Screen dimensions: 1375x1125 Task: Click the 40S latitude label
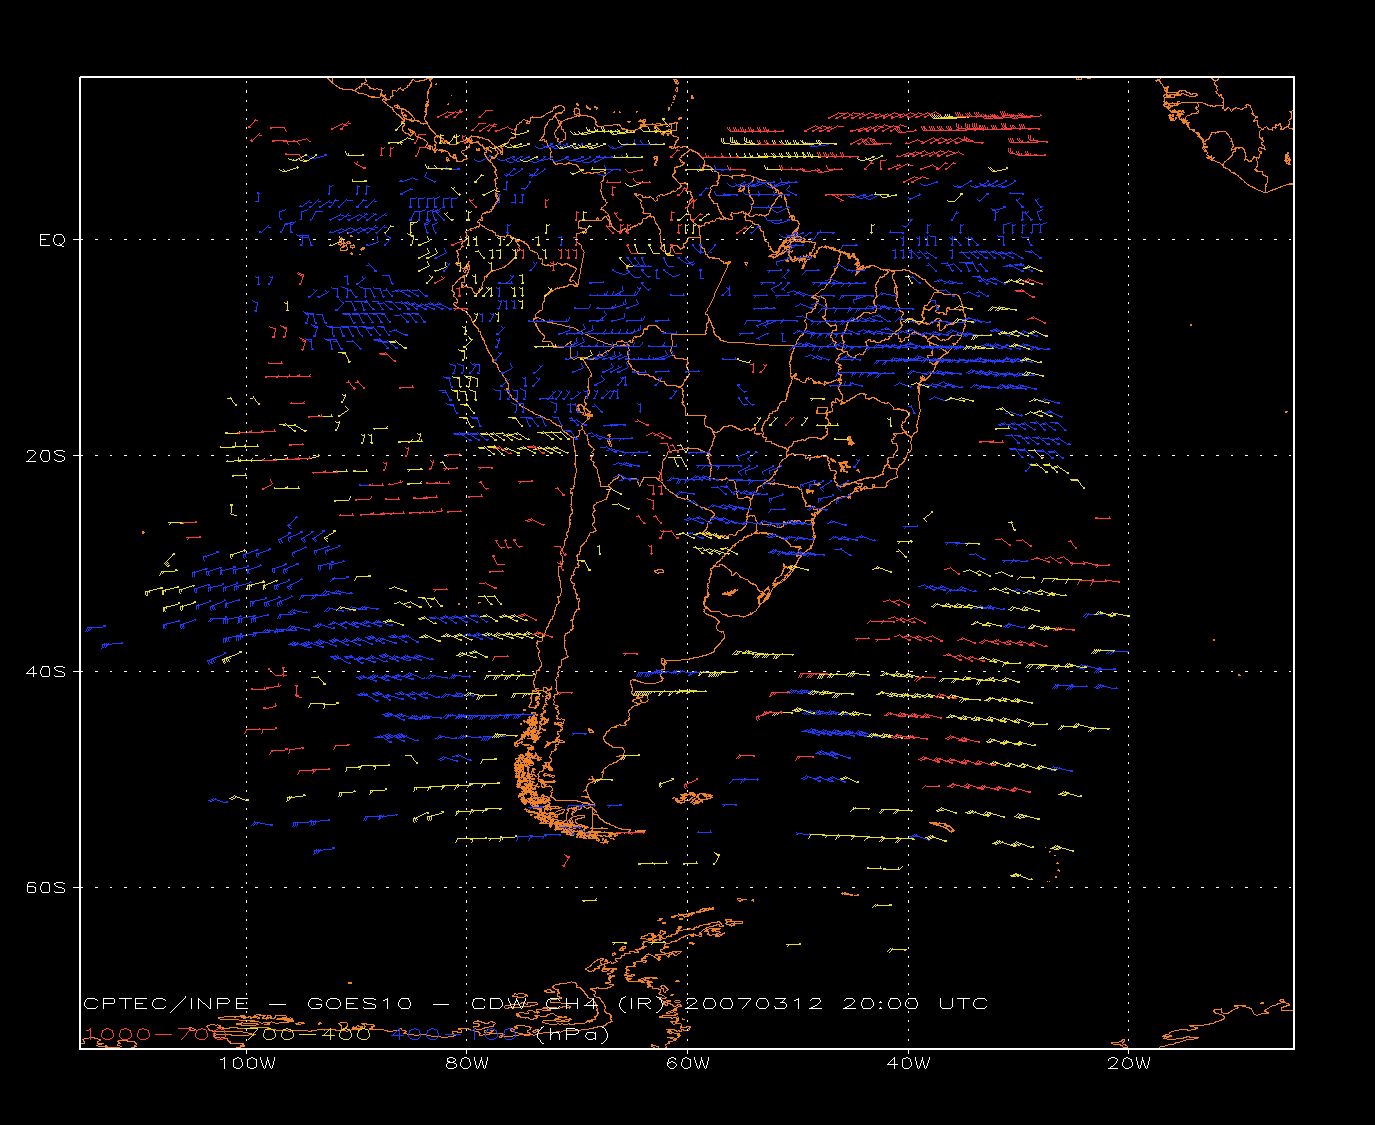click(45, 671)
